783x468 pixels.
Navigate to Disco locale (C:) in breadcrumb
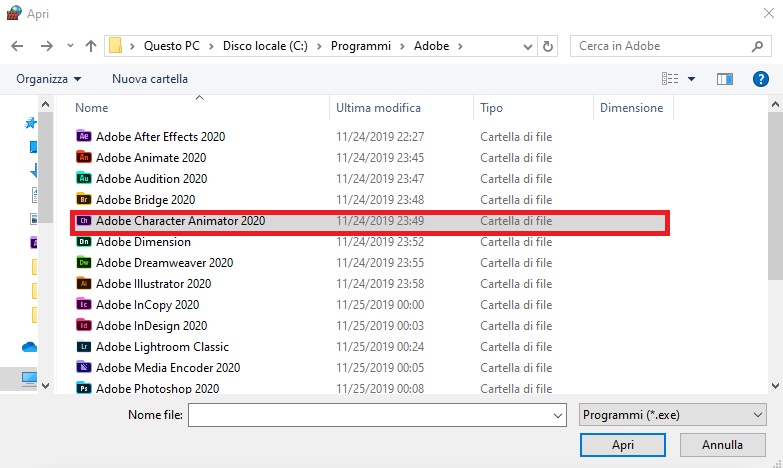pyautogui.click(x=265, y=46)
